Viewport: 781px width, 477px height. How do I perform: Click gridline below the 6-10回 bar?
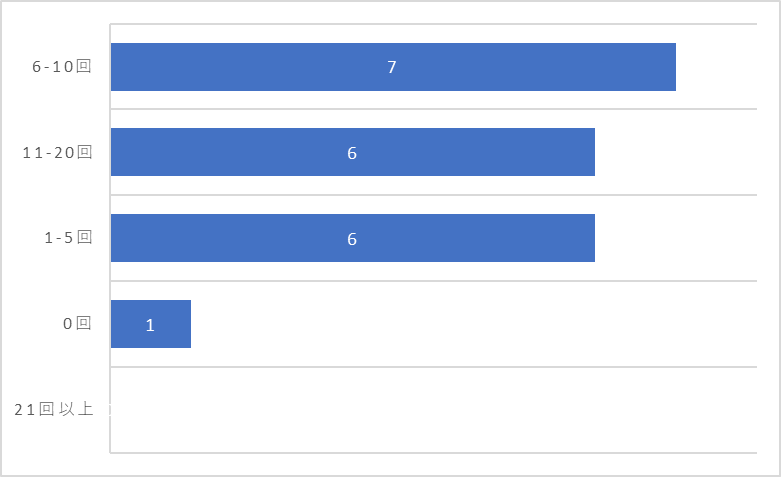point(433,109)
